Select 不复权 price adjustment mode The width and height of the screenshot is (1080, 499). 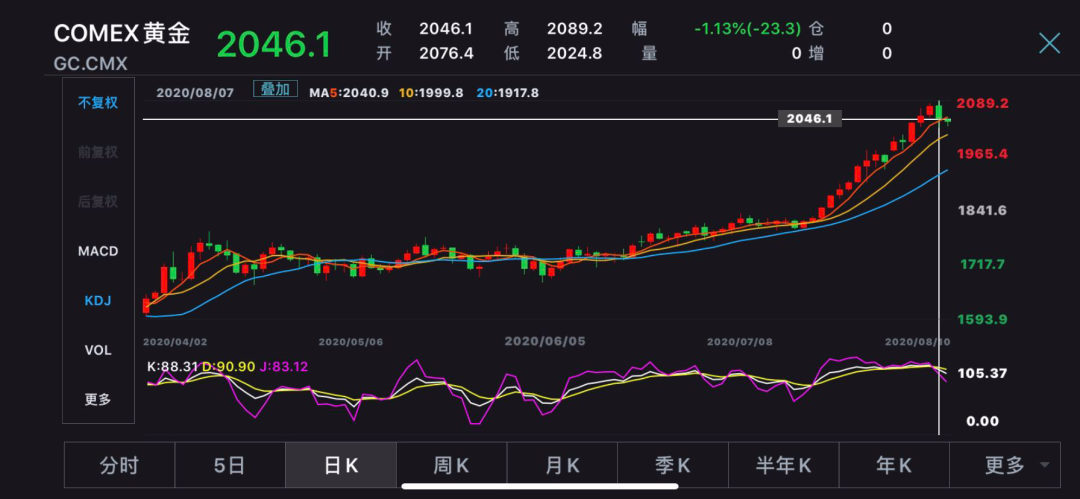point(97,103)
